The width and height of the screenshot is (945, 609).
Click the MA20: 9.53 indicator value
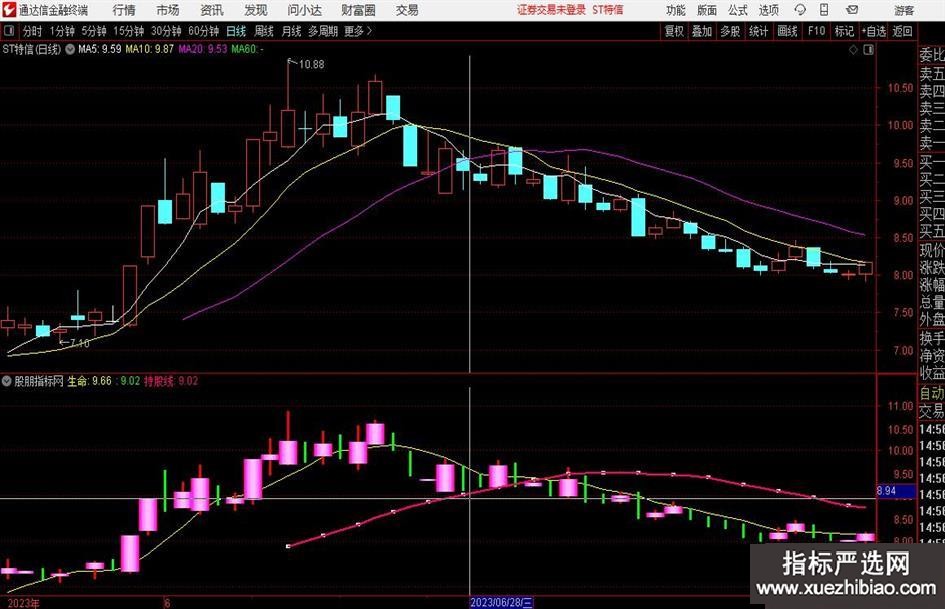click(x=203, y=49)
